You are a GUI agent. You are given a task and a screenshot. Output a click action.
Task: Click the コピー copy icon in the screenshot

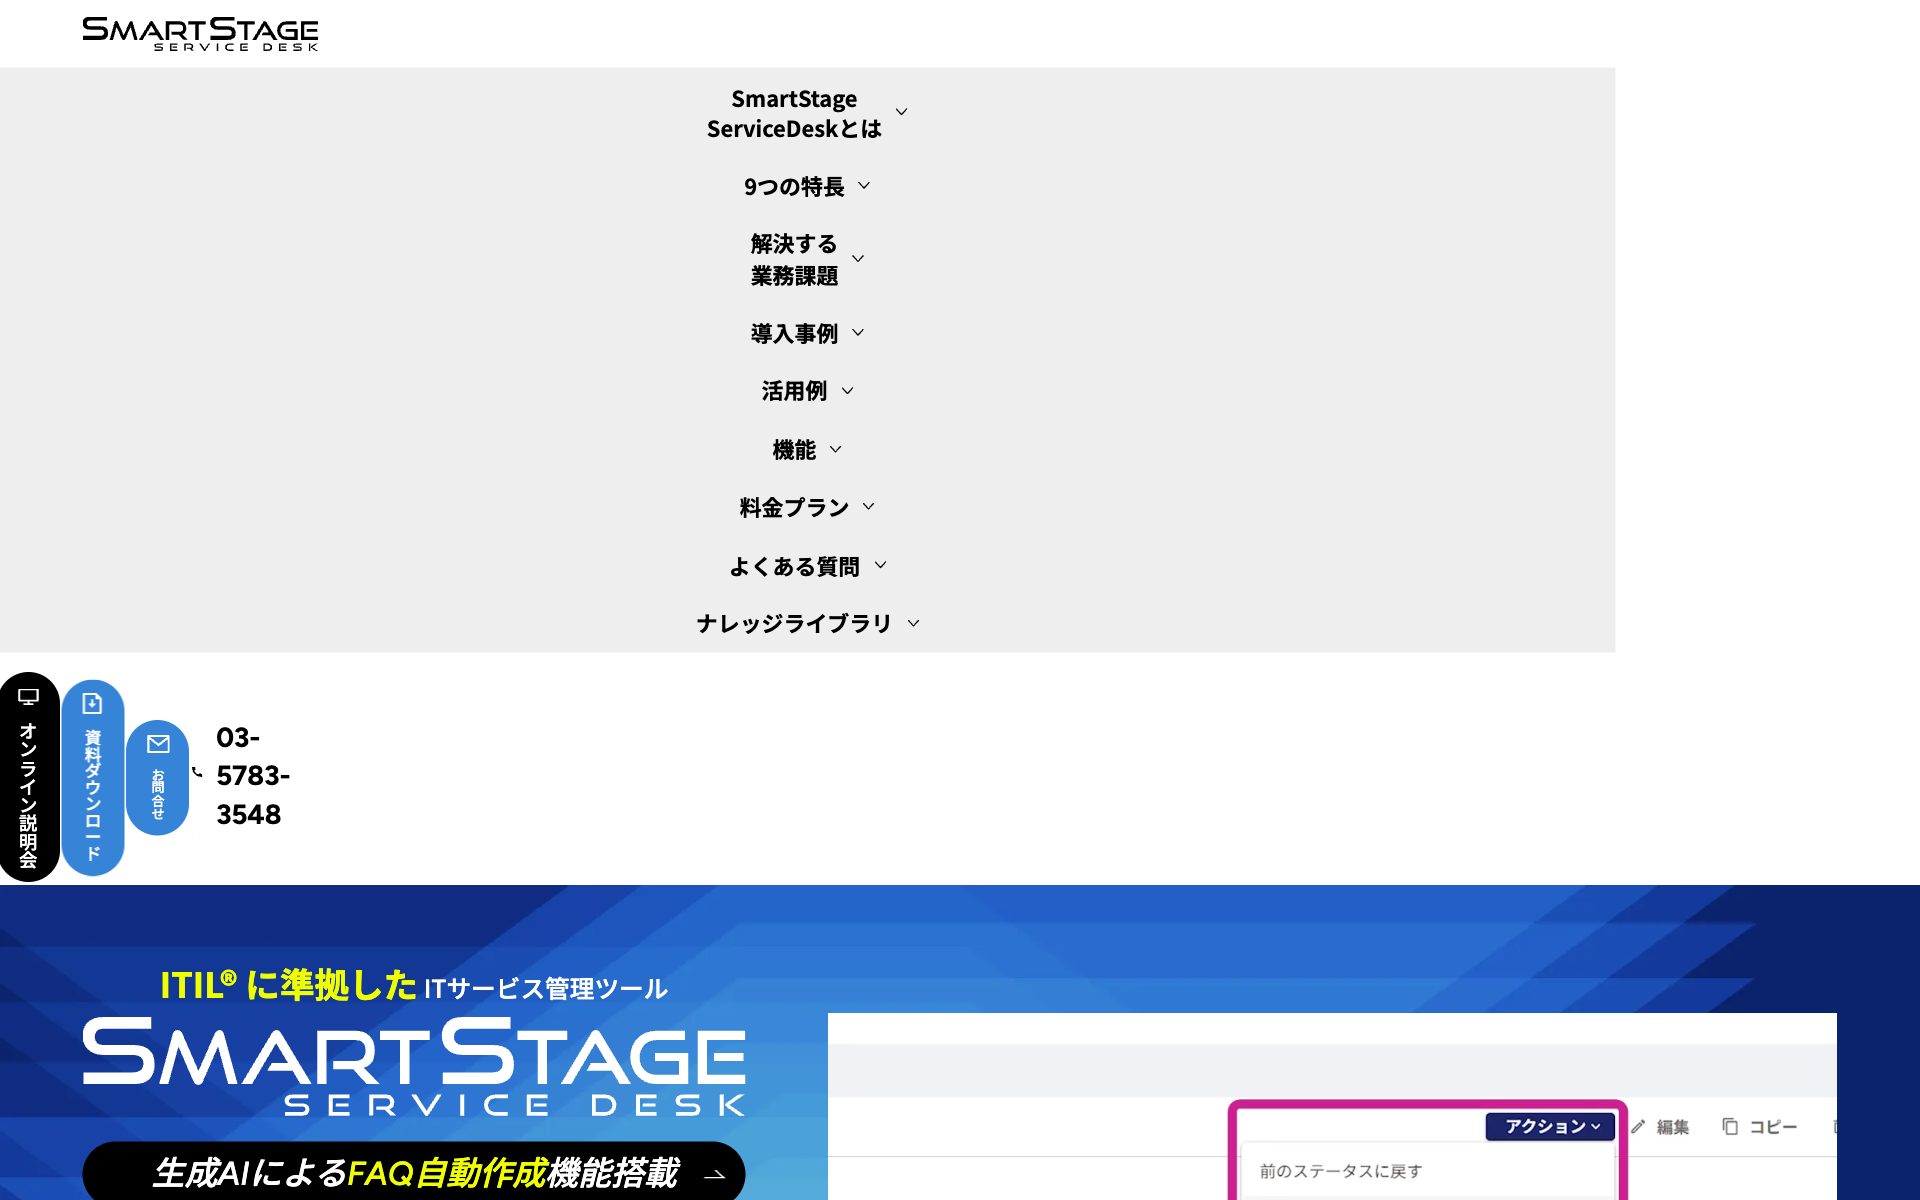[x=1730, y=1126]
